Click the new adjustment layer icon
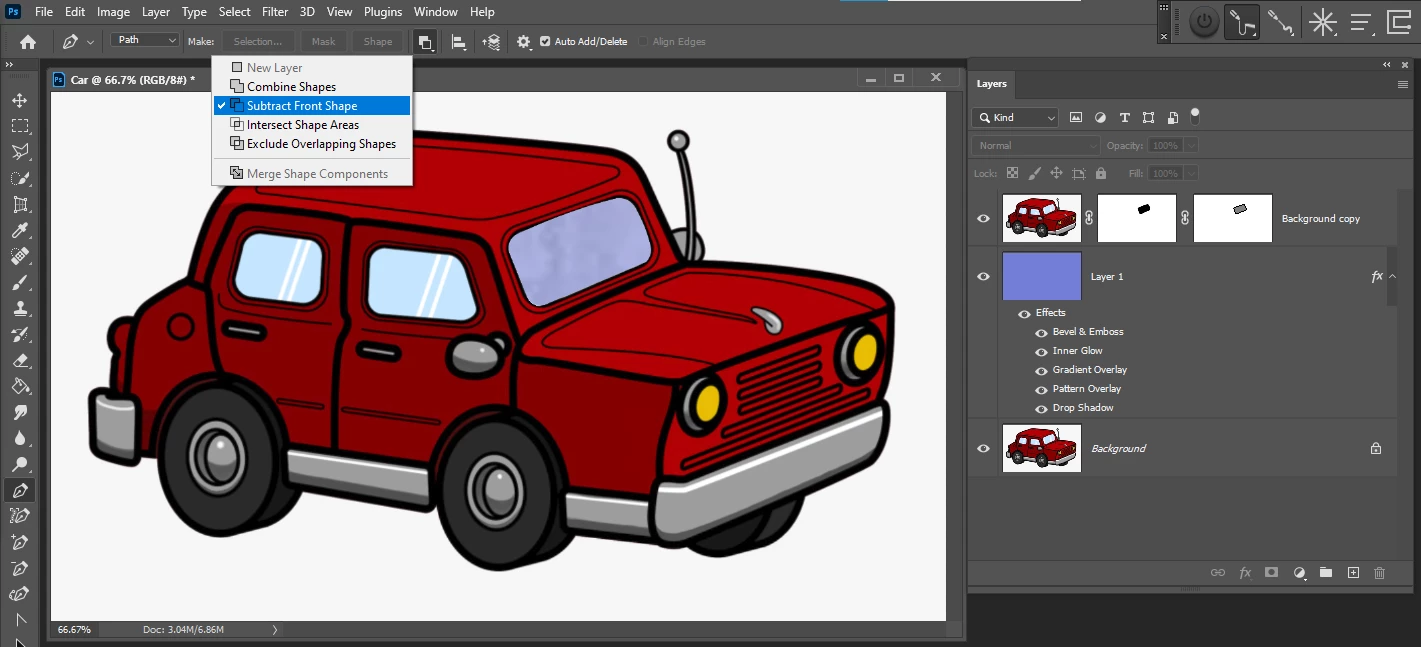 coord(1299,573)
